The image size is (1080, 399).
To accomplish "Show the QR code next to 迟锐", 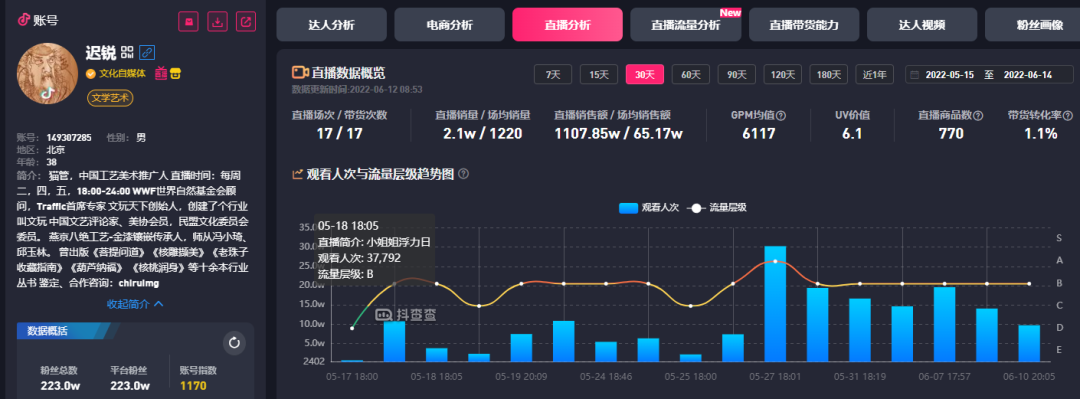I will (x=127, y=52).
